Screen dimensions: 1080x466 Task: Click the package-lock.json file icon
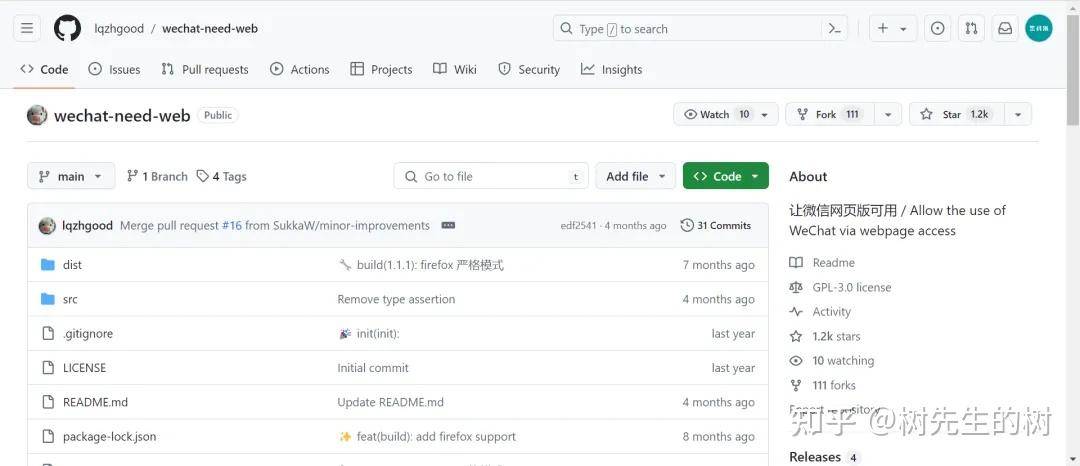[x=48, y=436]
